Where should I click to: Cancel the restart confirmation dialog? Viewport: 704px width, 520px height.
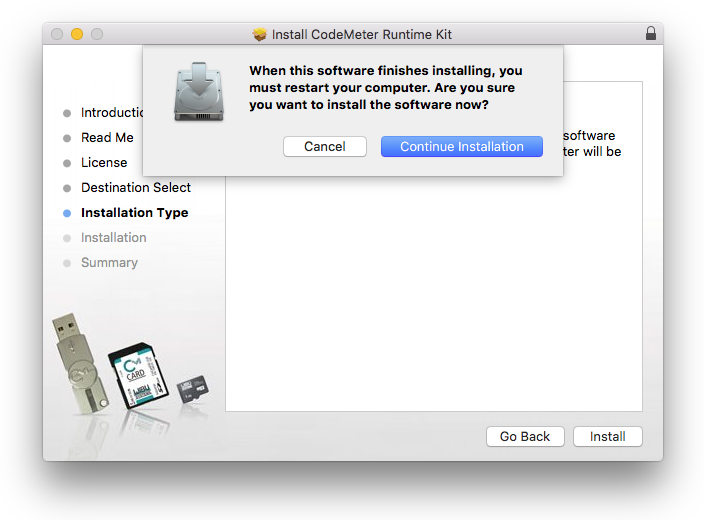coord(325,146)
